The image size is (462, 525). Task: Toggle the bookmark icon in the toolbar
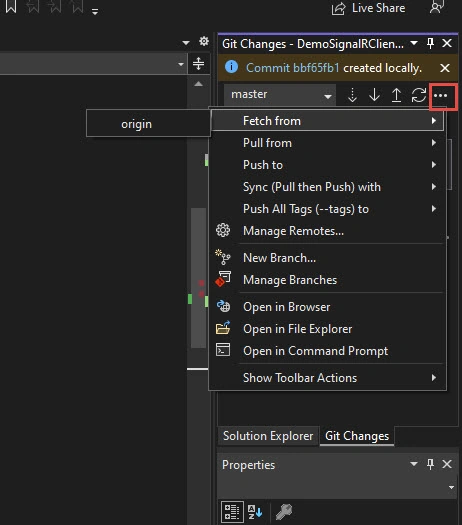11,6
